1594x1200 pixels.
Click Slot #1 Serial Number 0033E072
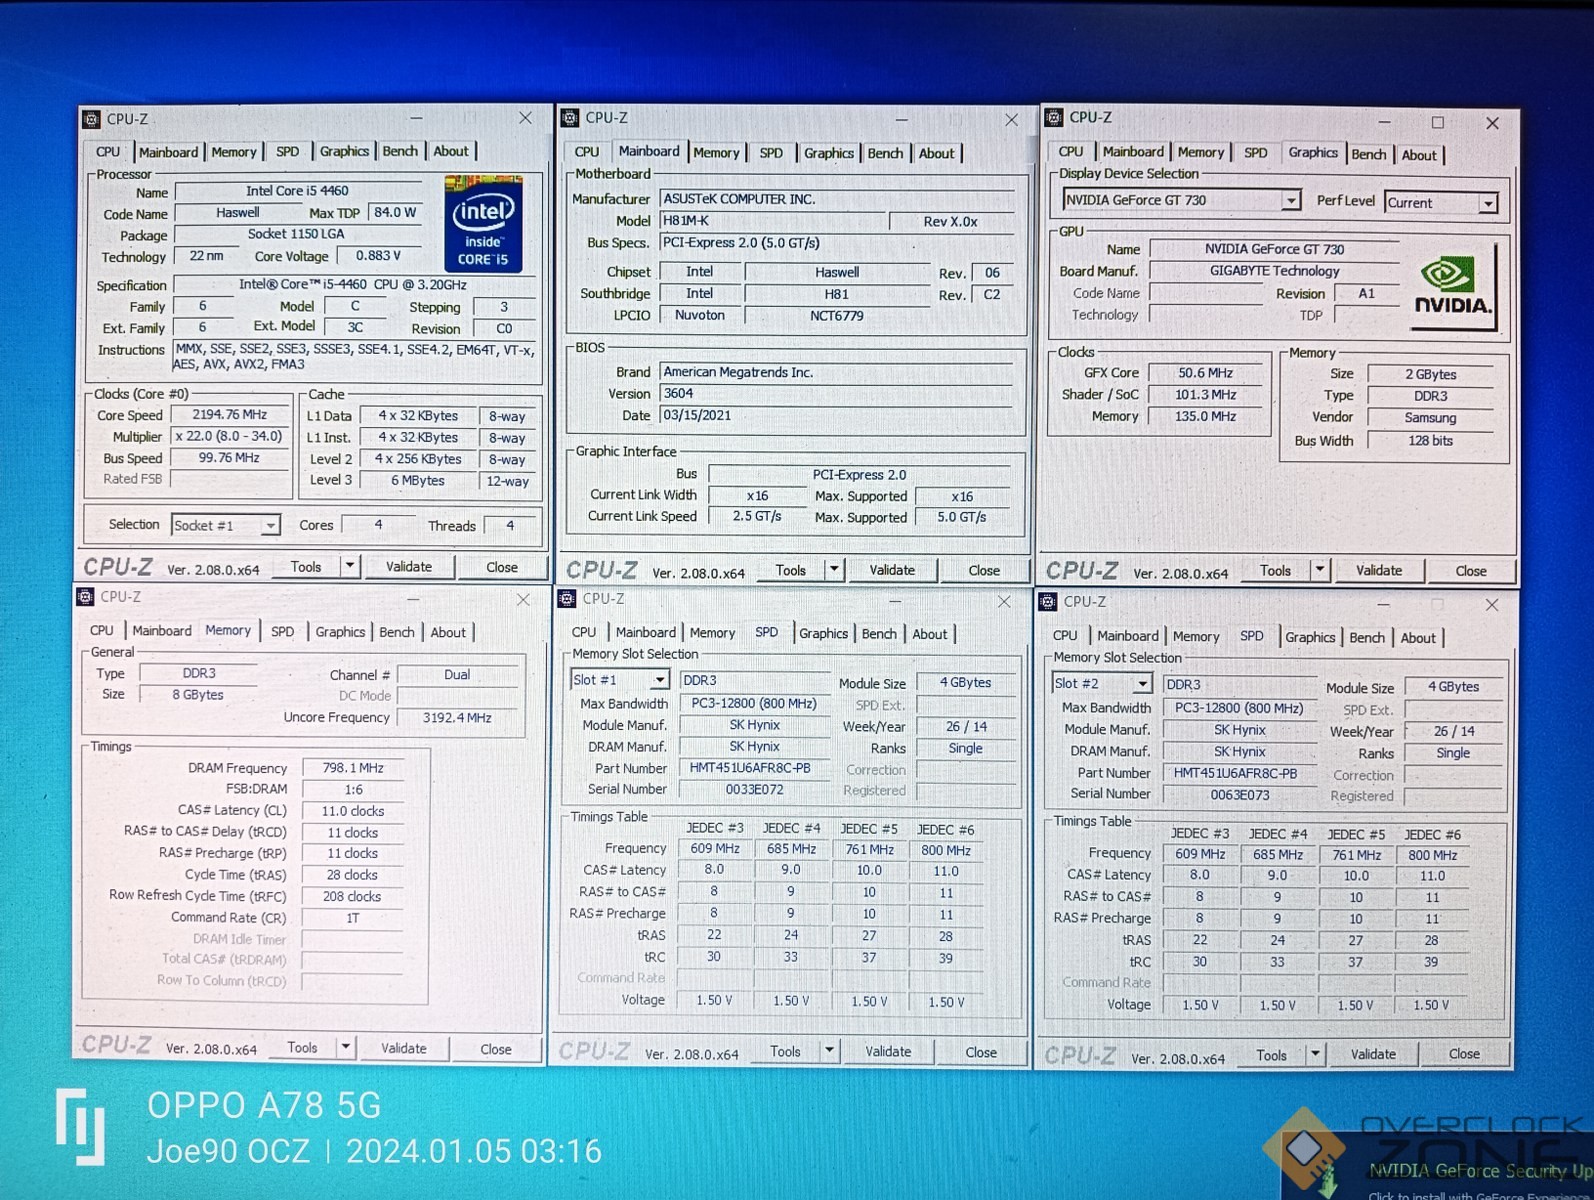coord(754,789)
